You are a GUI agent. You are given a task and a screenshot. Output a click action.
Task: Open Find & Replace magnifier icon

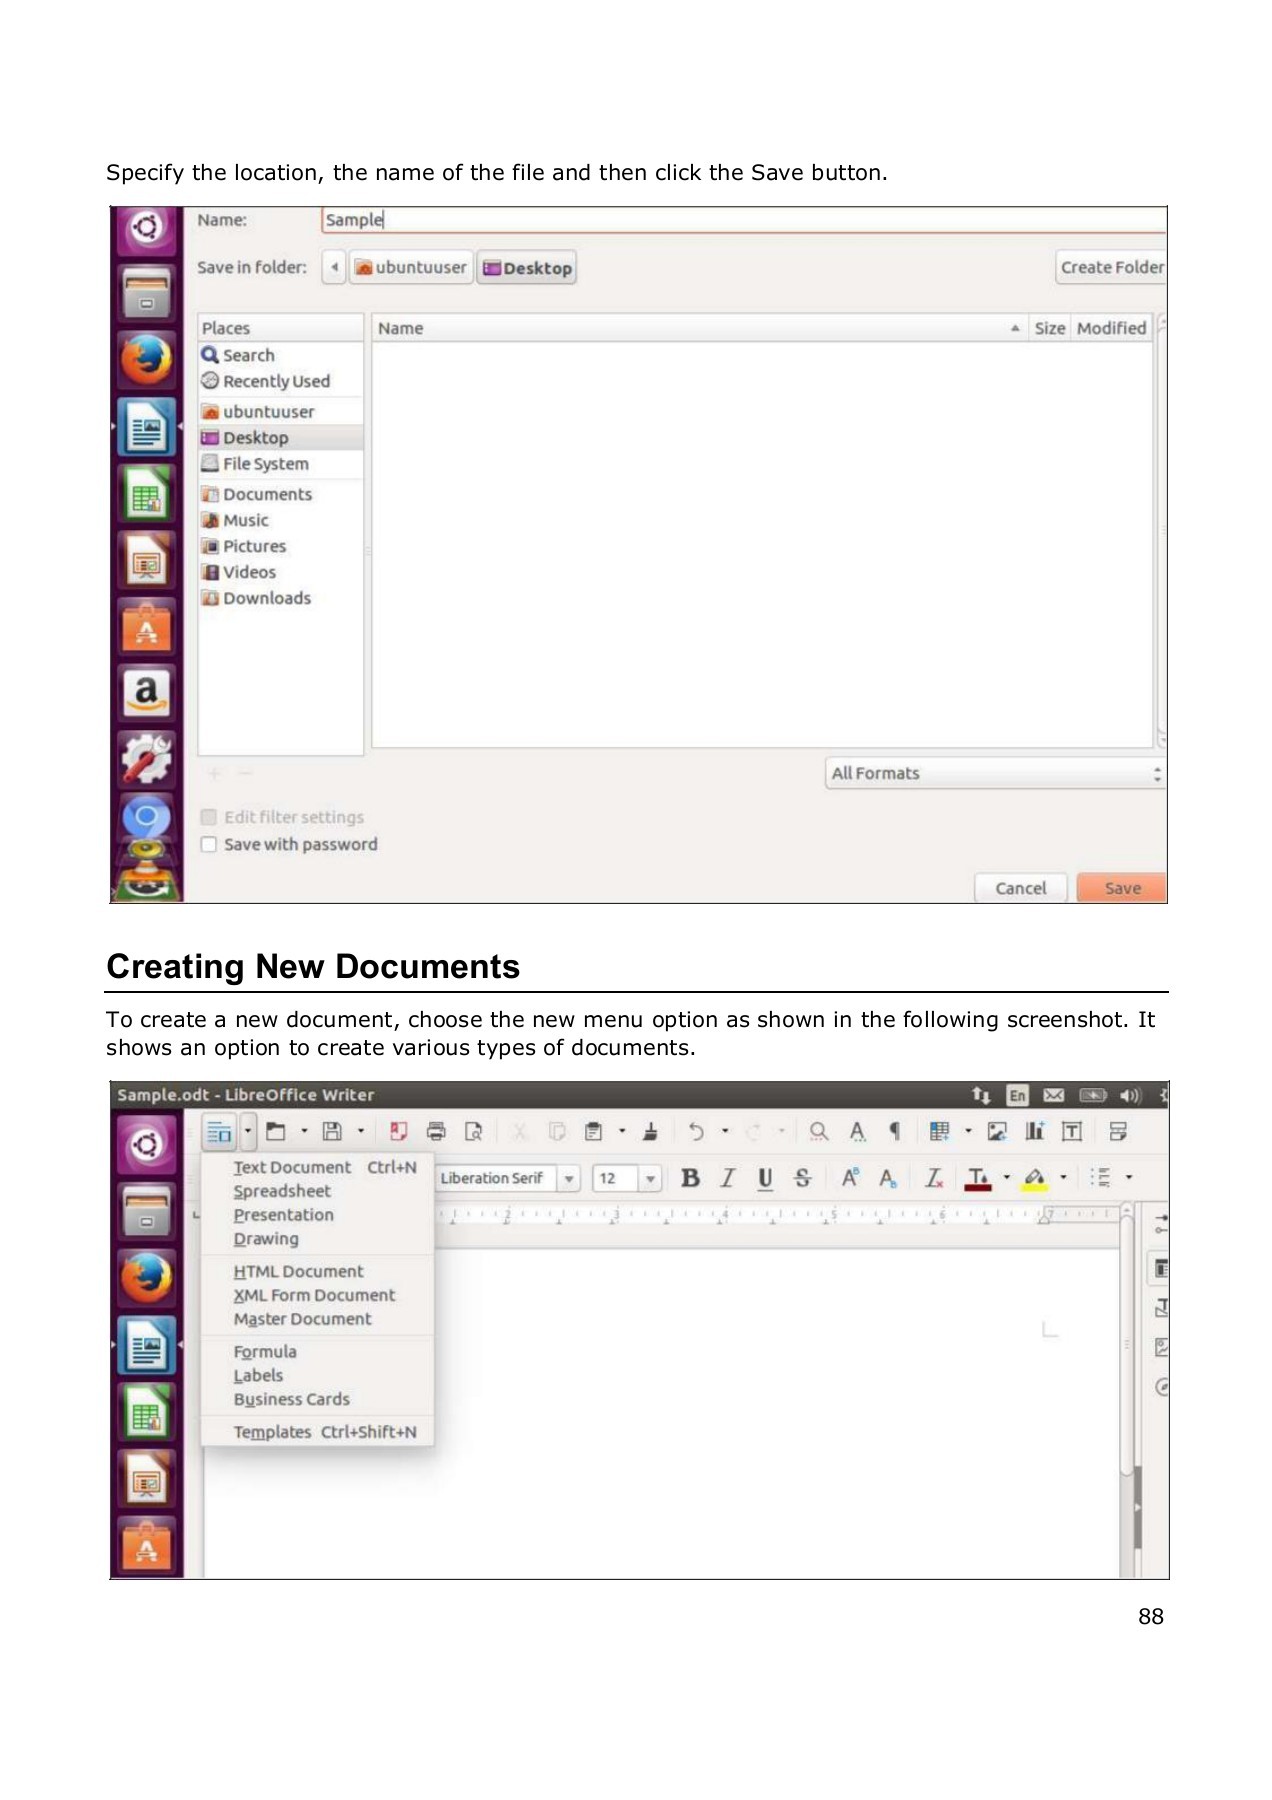pos(818,1131)
